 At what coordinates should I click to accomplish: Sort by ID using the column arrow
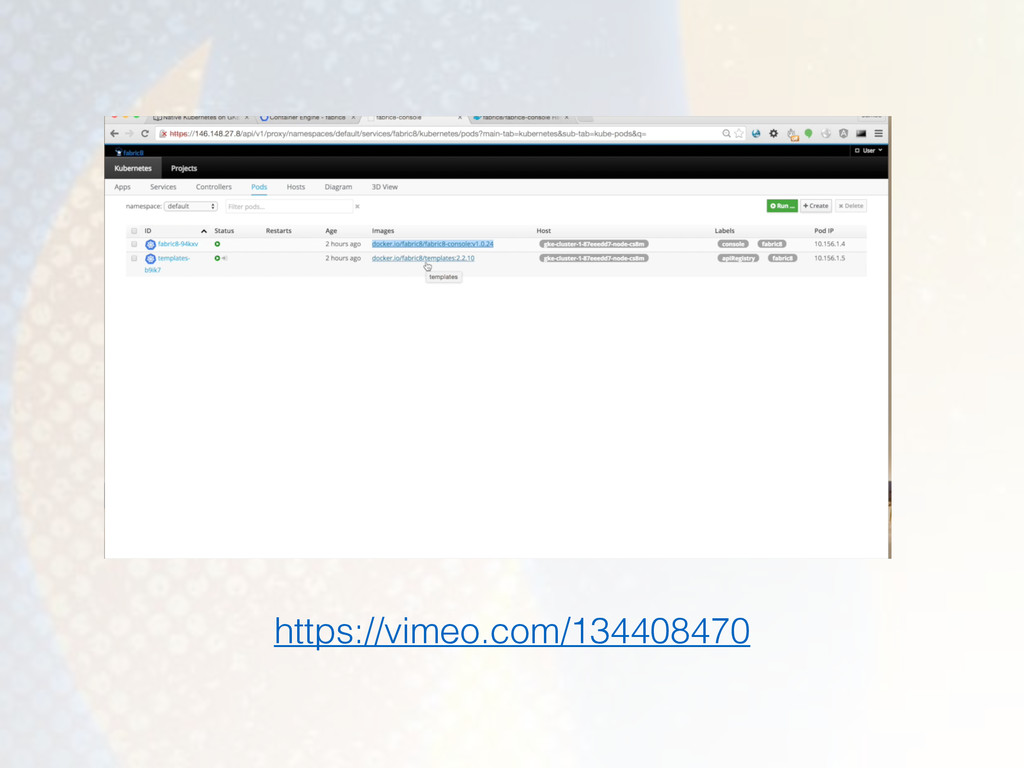[204, 231]
